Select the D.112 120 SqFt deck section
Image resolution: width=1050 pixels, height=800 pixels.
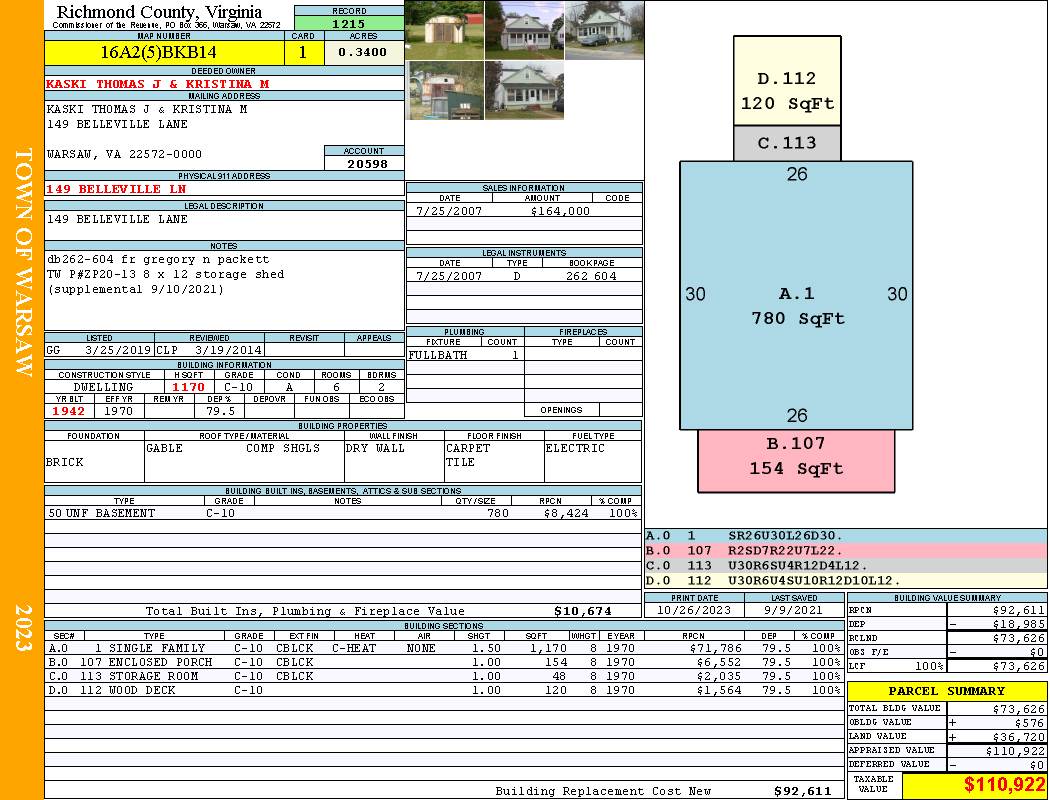click(787, 81)
